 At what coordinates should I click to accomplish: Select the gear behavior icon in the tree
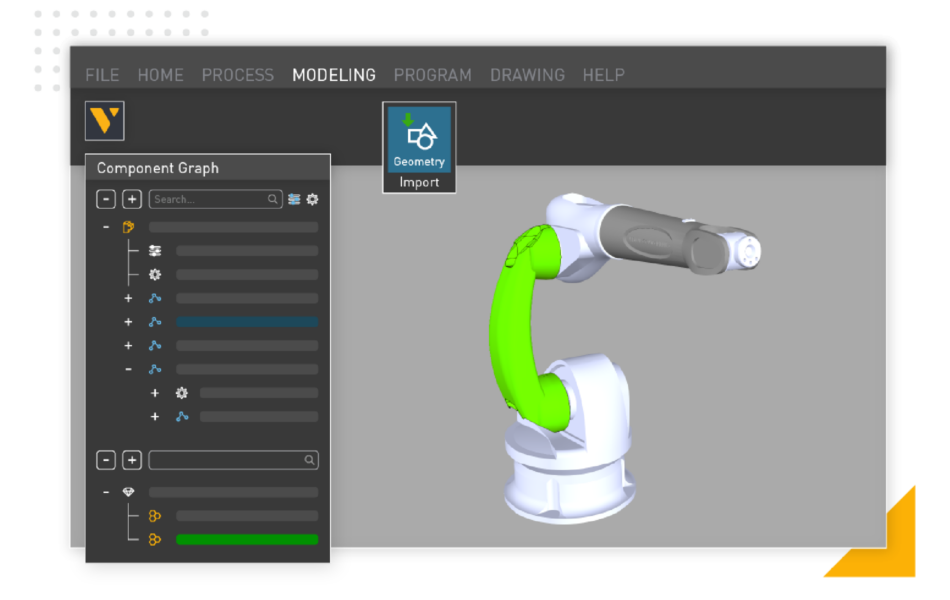pyautogui.click(x=154, y=274)
